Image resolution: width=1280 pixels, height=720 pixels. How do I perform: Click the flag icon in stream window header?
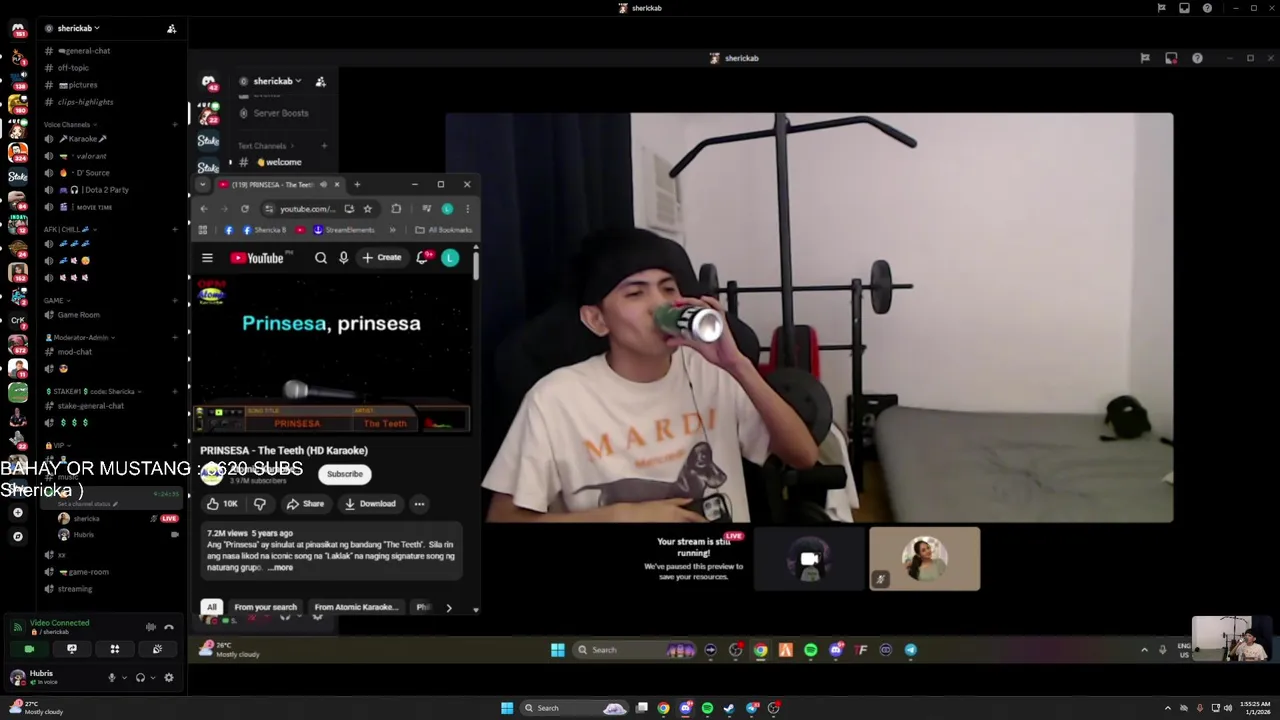tap(1145, 58)
